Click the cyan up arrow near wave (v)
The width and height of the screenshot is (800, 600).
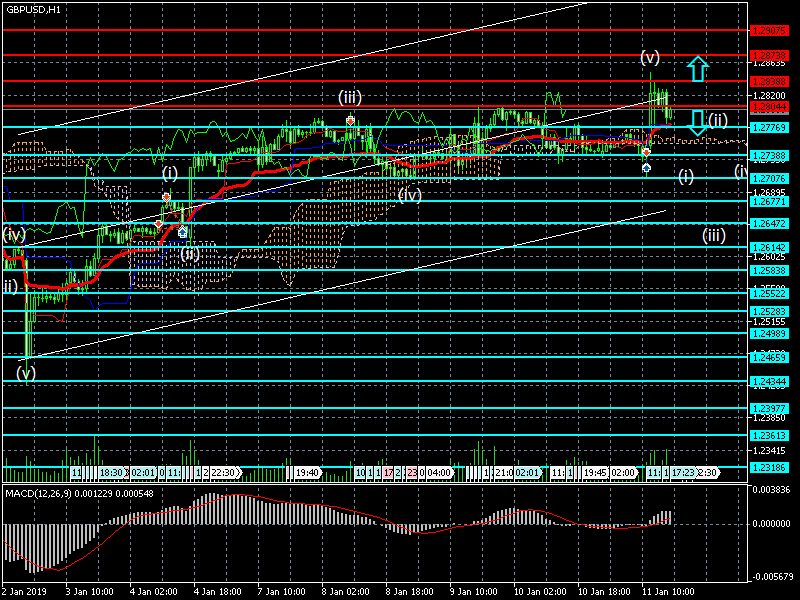(x=697, y=69)
